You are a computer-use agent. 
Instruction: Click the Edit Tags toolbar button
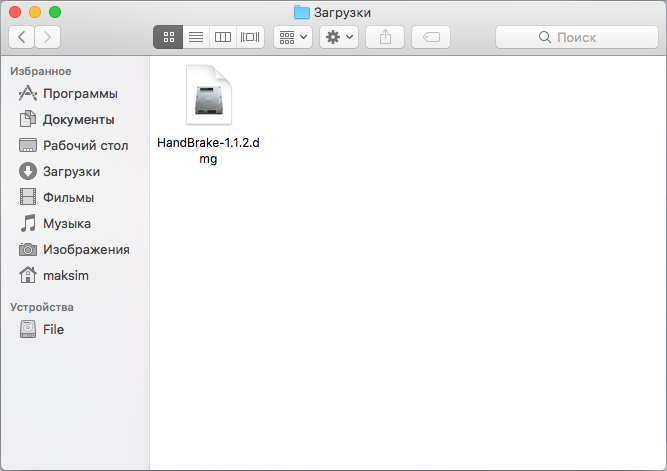click(x=431, y=37)
